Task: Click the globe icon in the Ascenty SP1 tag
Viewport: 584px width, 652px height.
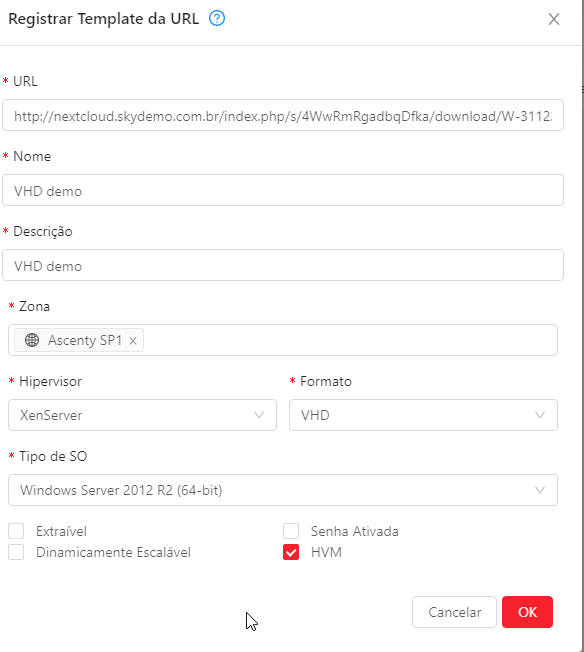Action: coord(32,340)
